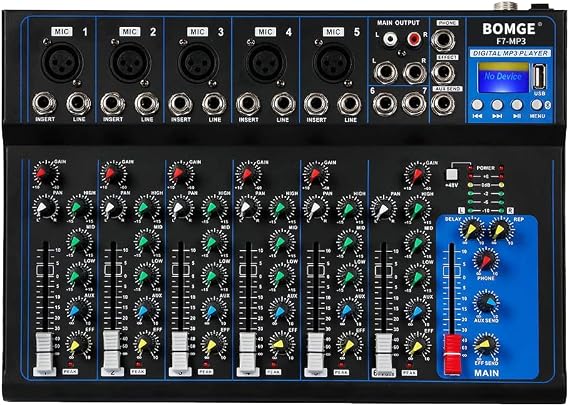This screenshot has width=569, height=406.
Task: Click the Bluetooth icon beside MENU button
Action: click(x=548, y=104)
